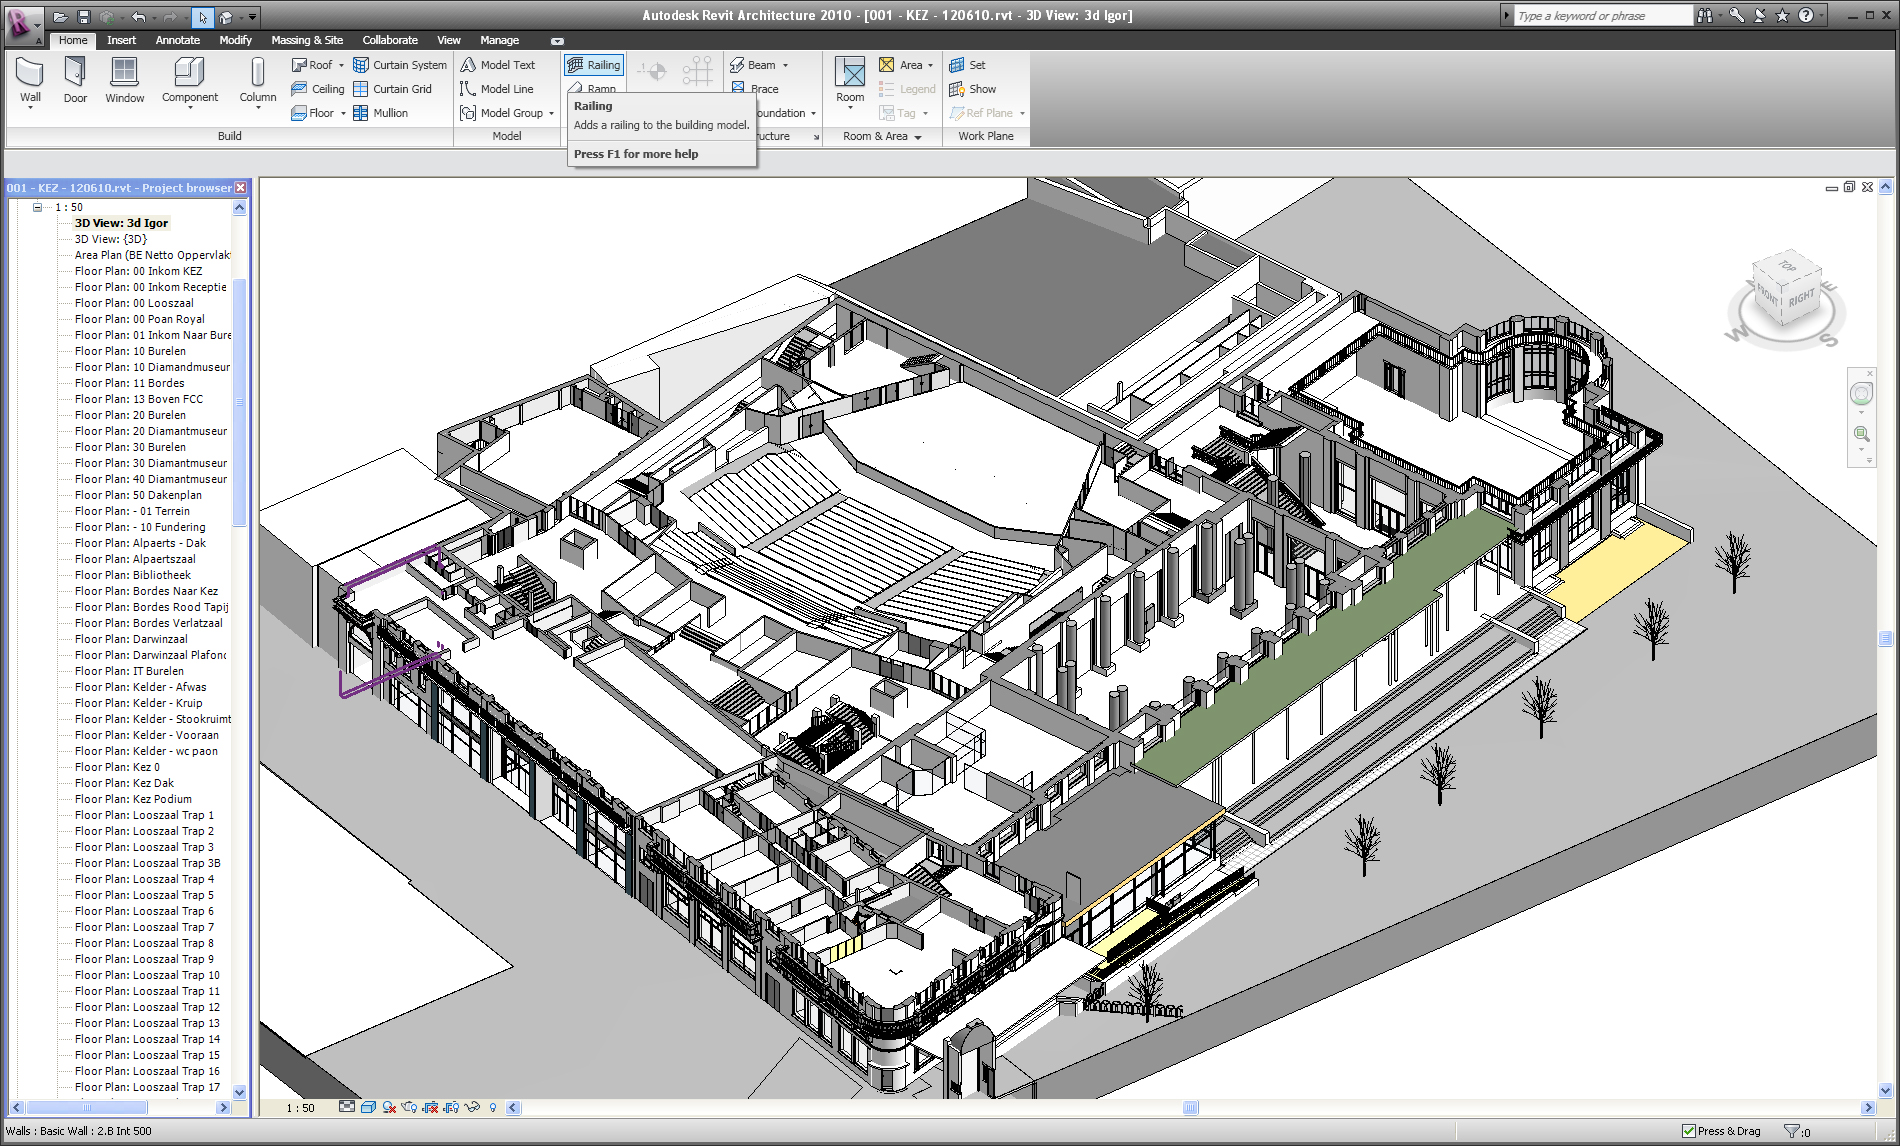This screenshot has height=1146, width=1900.
Task: Choose the Curtain System tool
Action: (x=400, y=65)
